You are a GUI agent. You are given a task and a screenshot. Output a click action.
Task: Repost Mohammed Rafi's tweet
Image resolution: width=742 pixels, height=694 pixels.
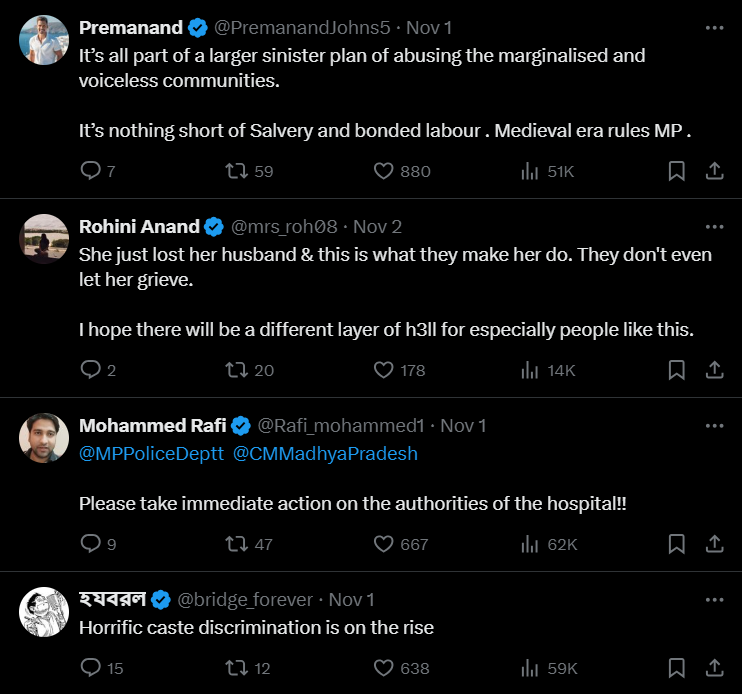[x=237, y=544]
